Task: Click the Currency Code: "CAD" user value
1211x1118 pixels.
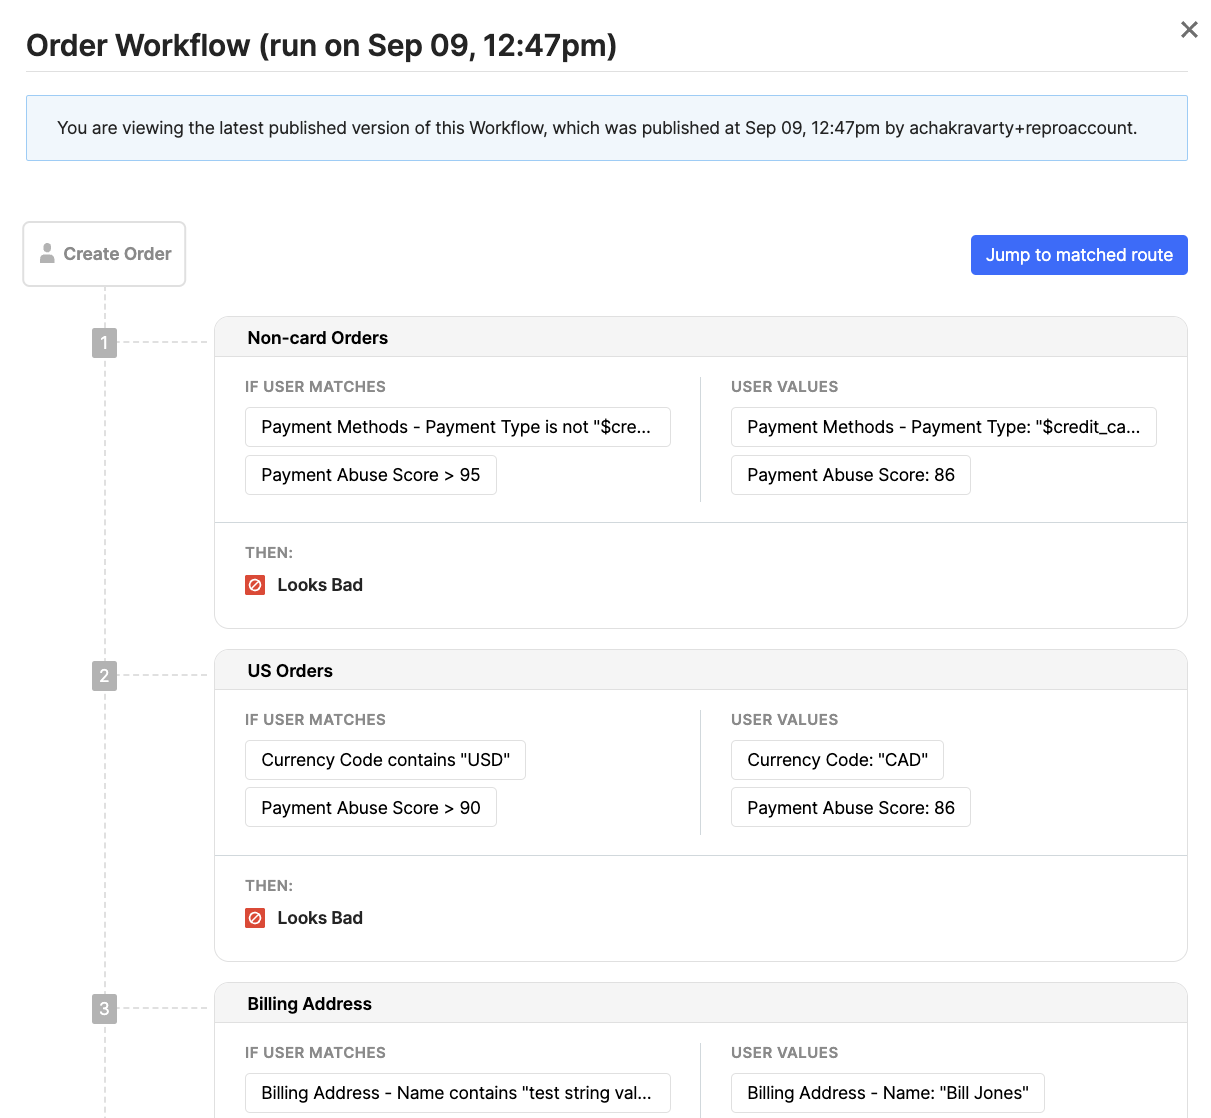Action: click(837, 760)
